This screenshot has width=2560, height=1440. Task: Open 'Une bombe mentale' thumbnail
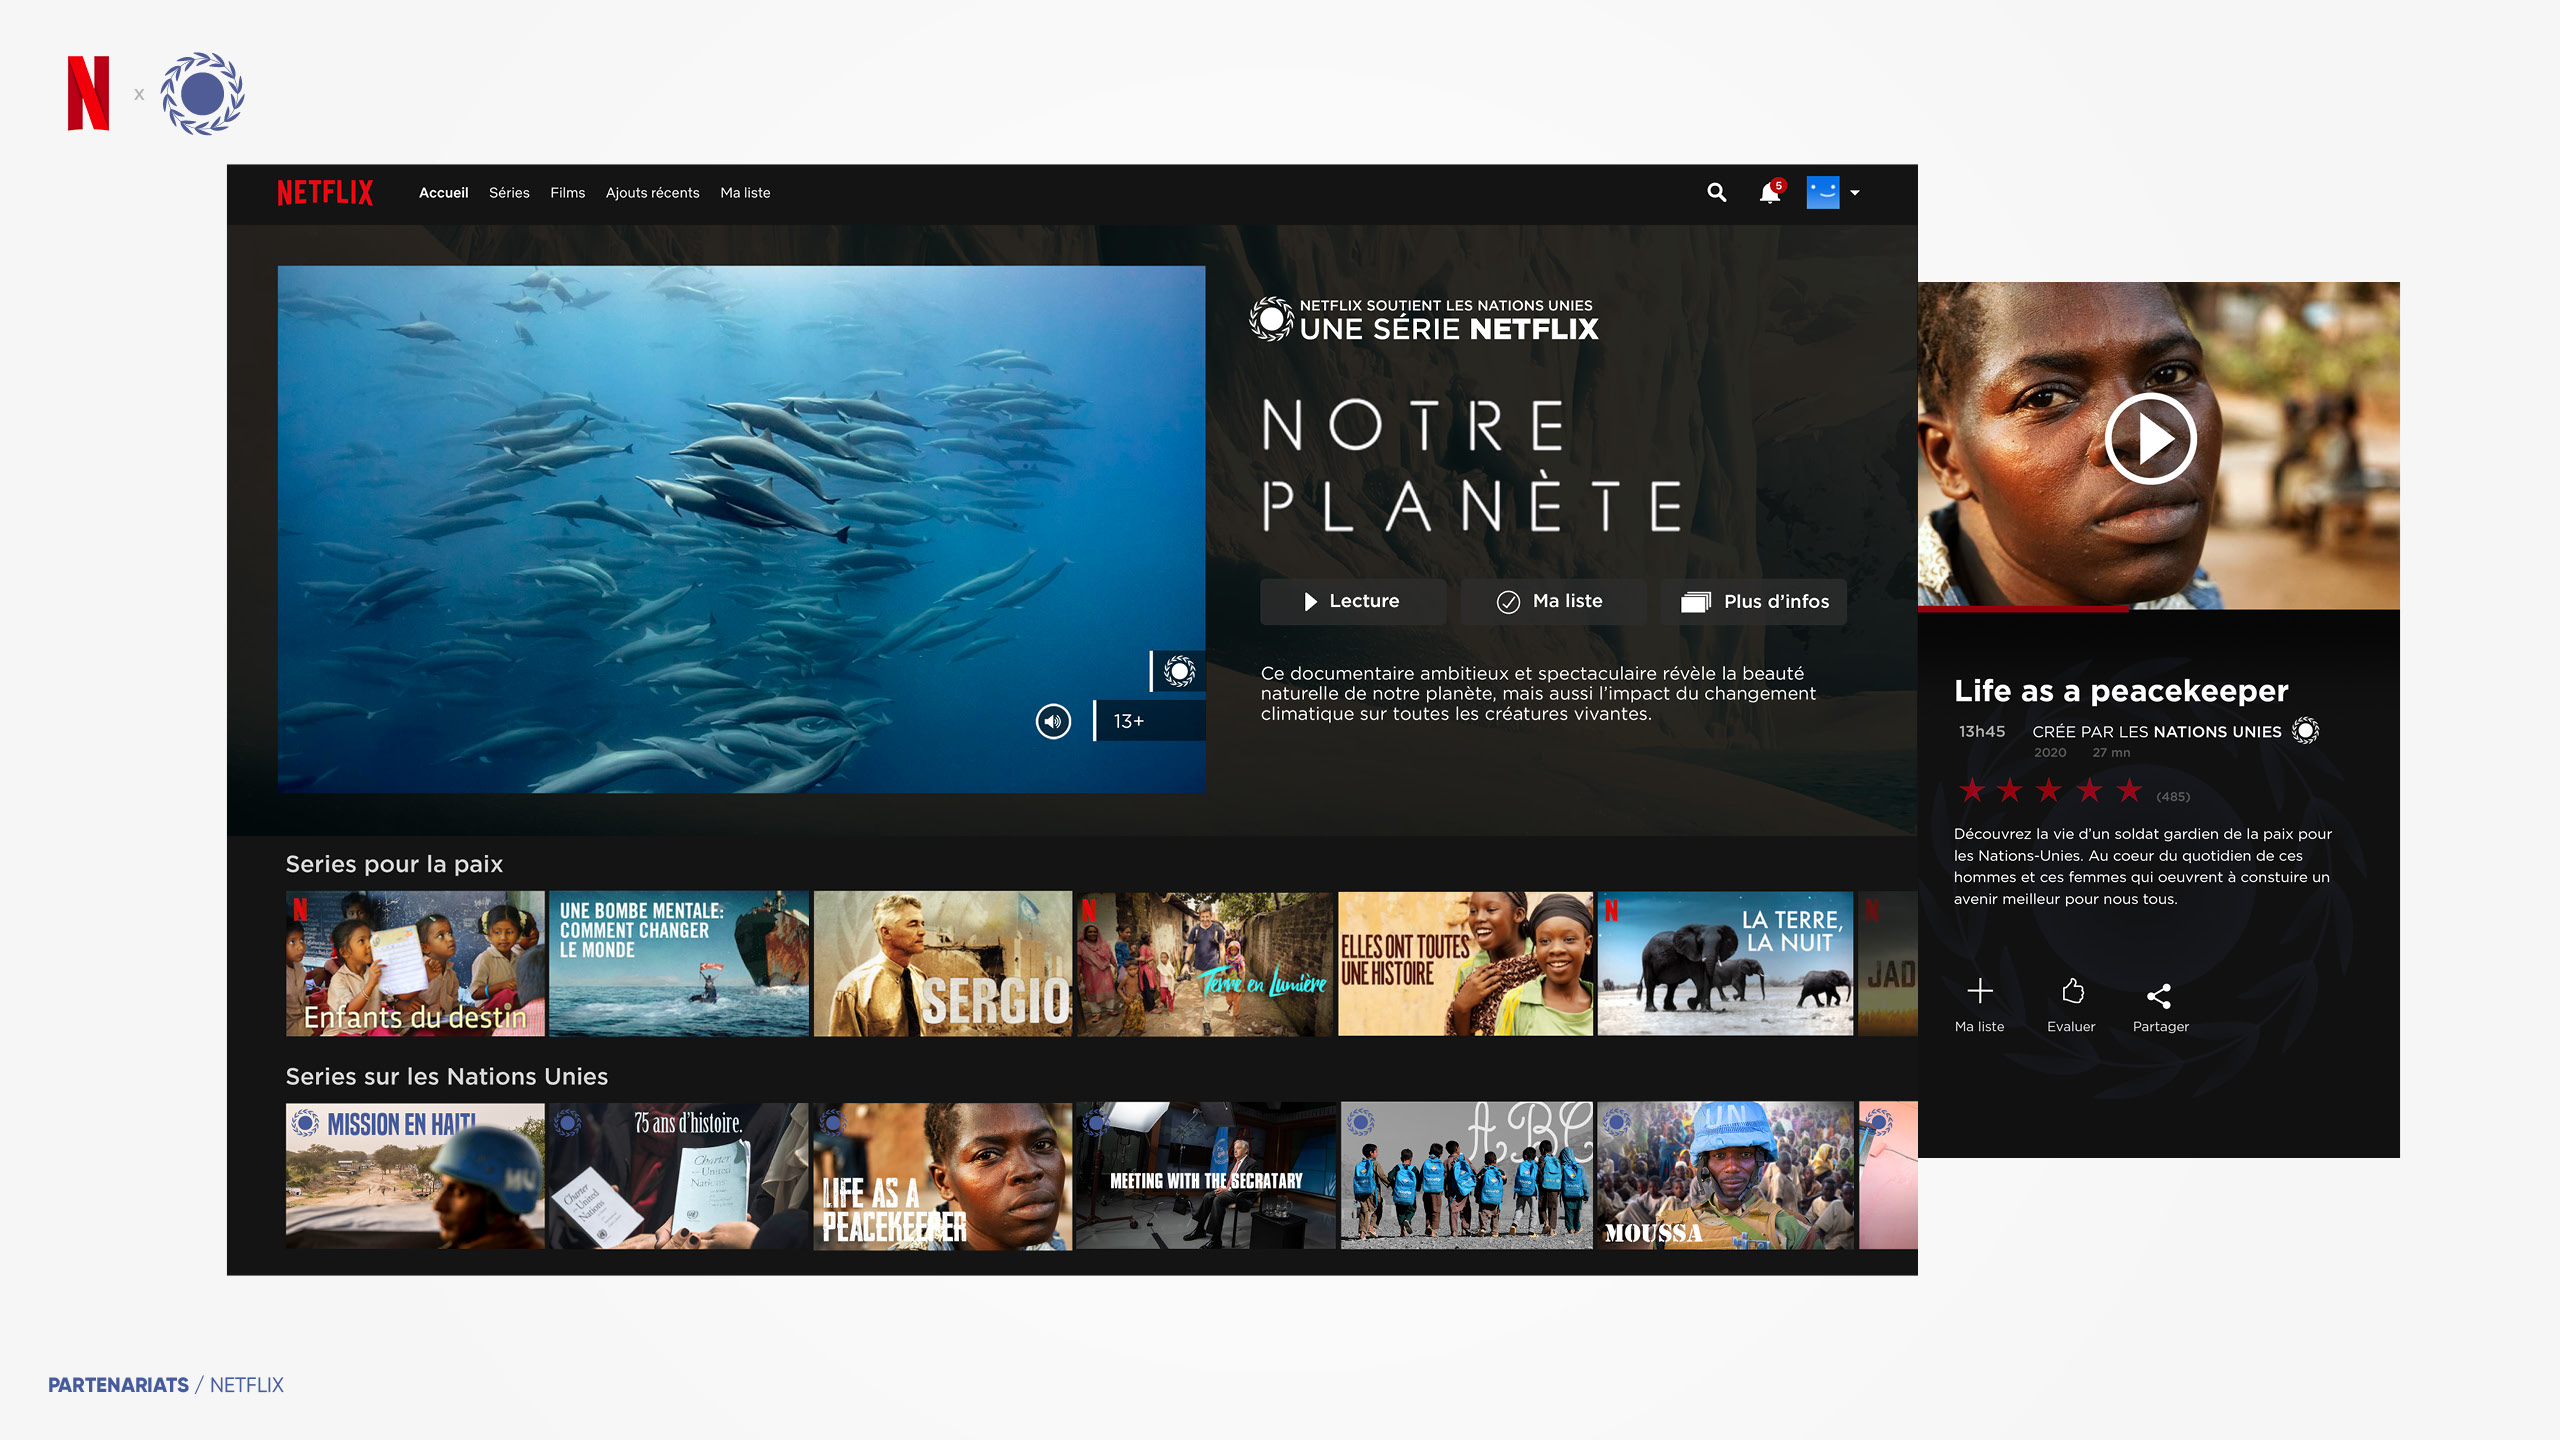679,964
